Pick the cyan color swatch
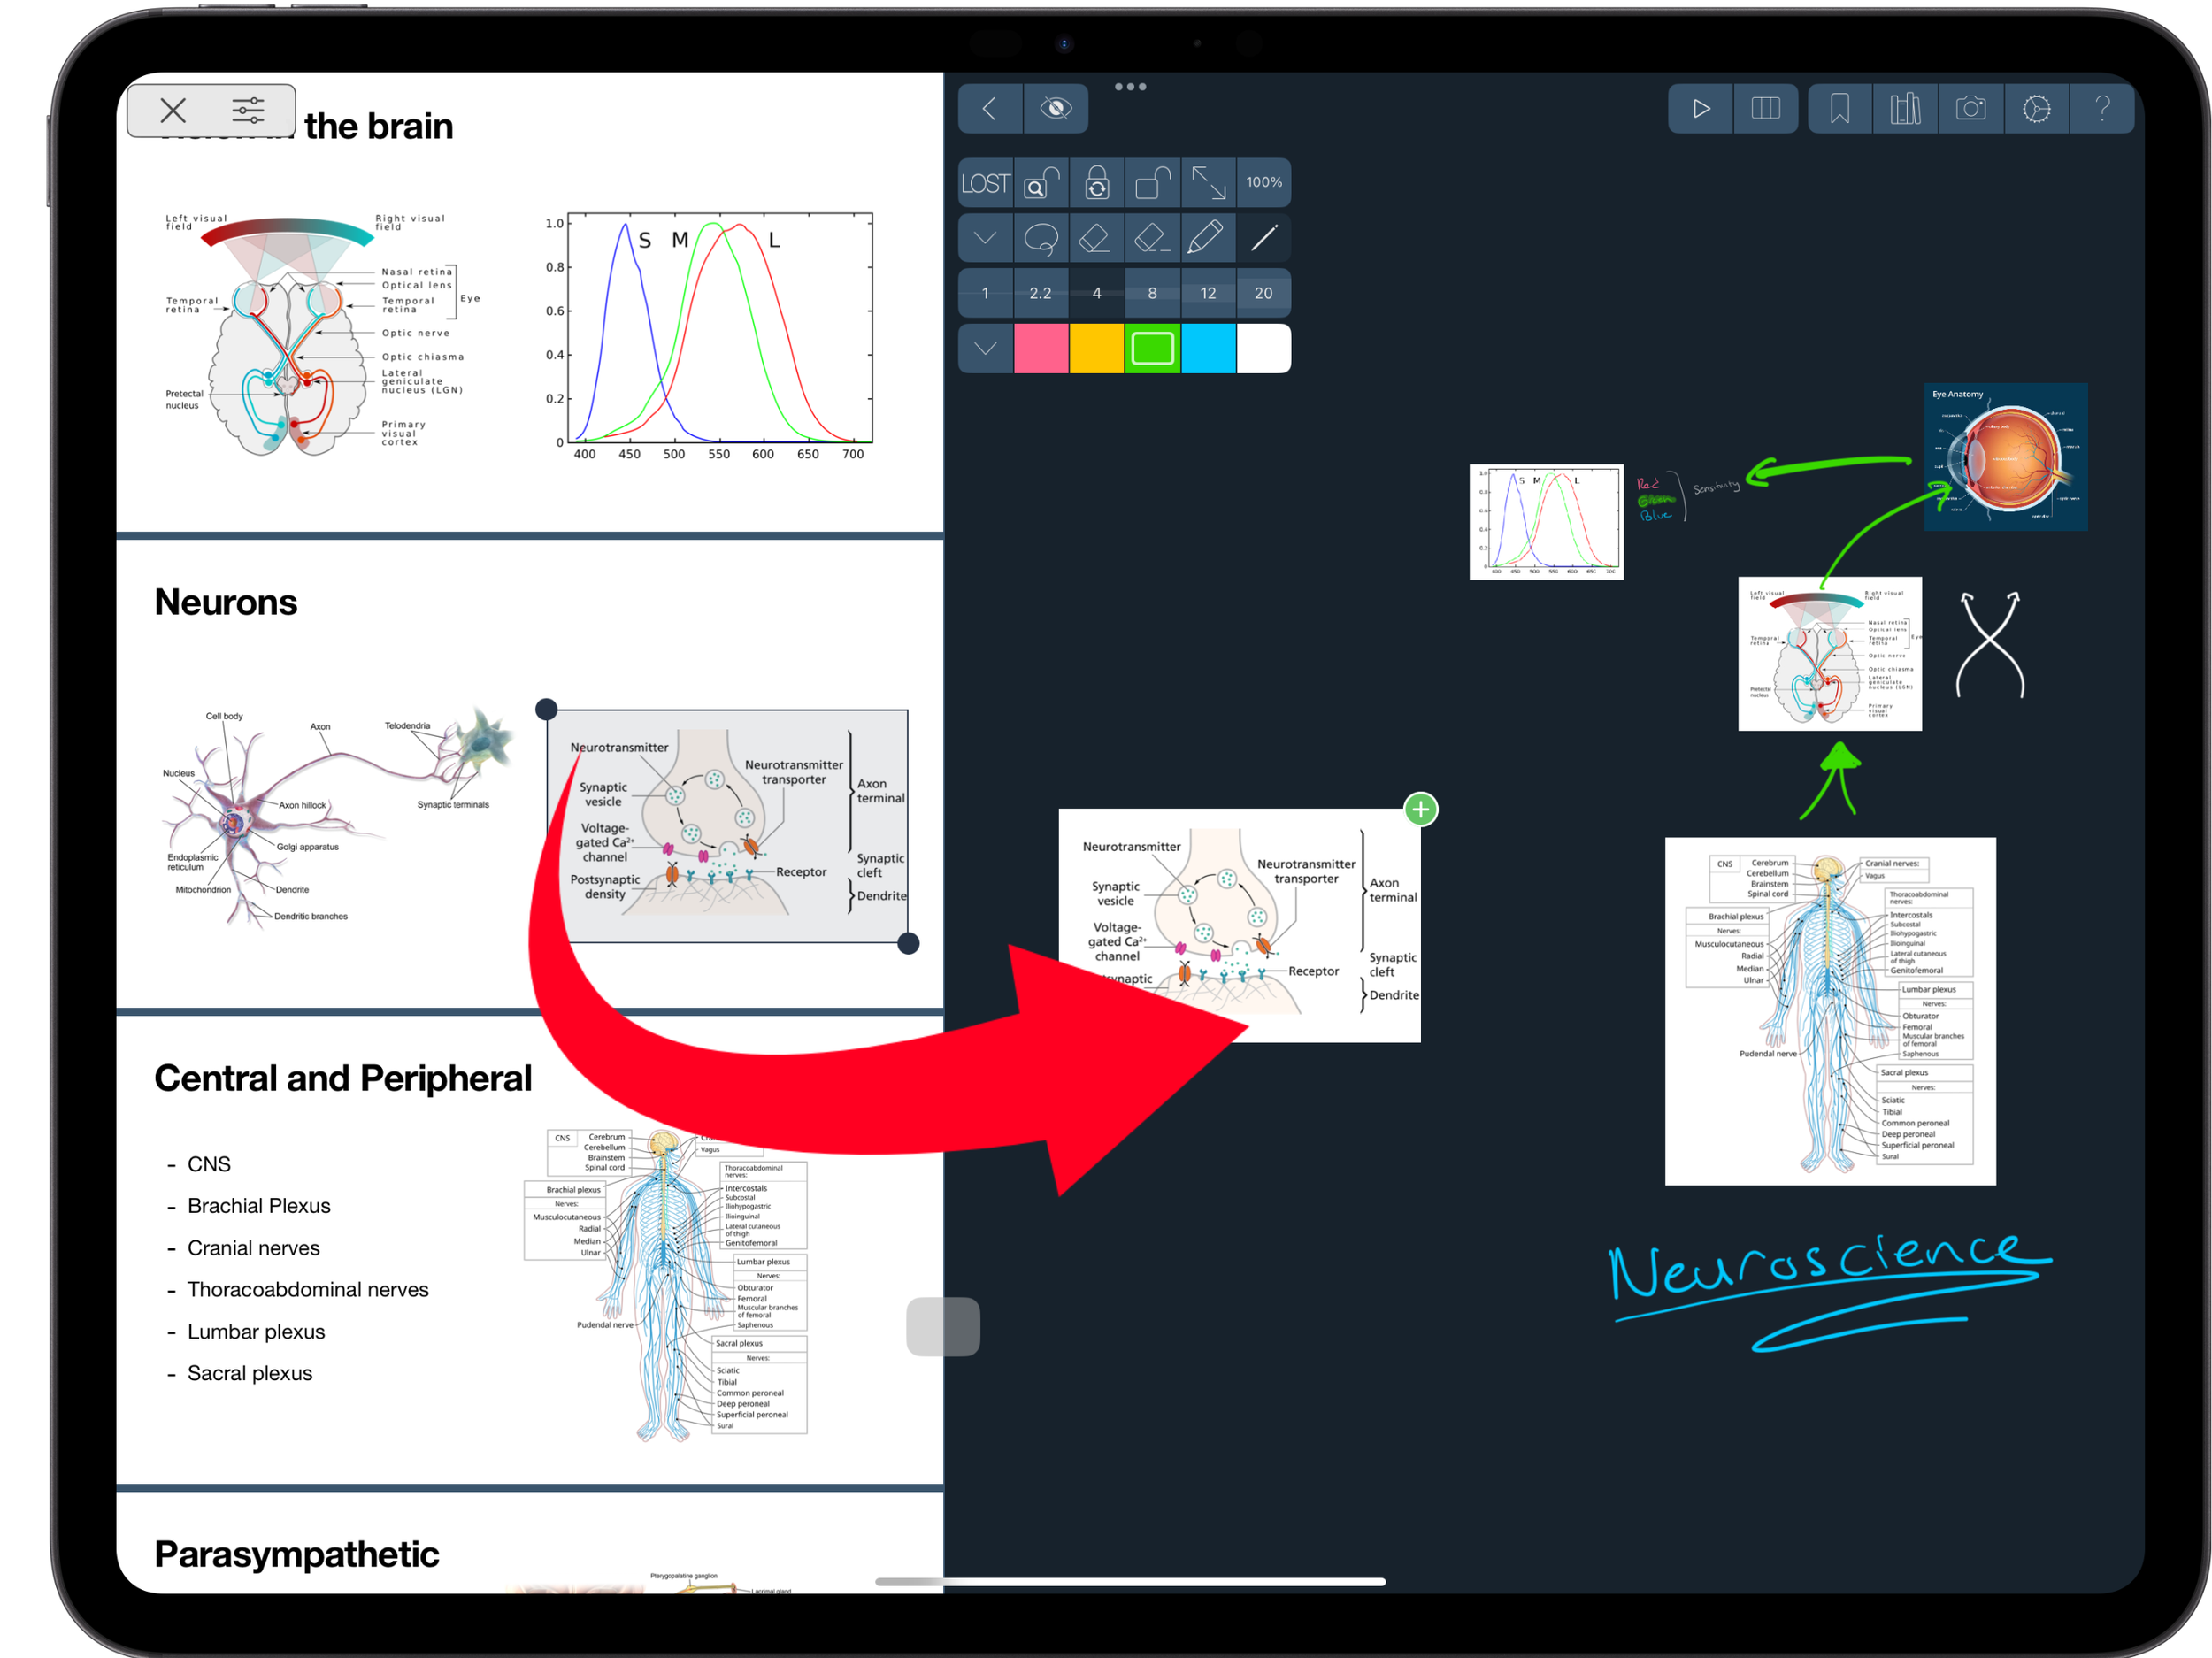Image resolution: width=2212 pixels, height=1658 pixels. tap(1208, 348)
